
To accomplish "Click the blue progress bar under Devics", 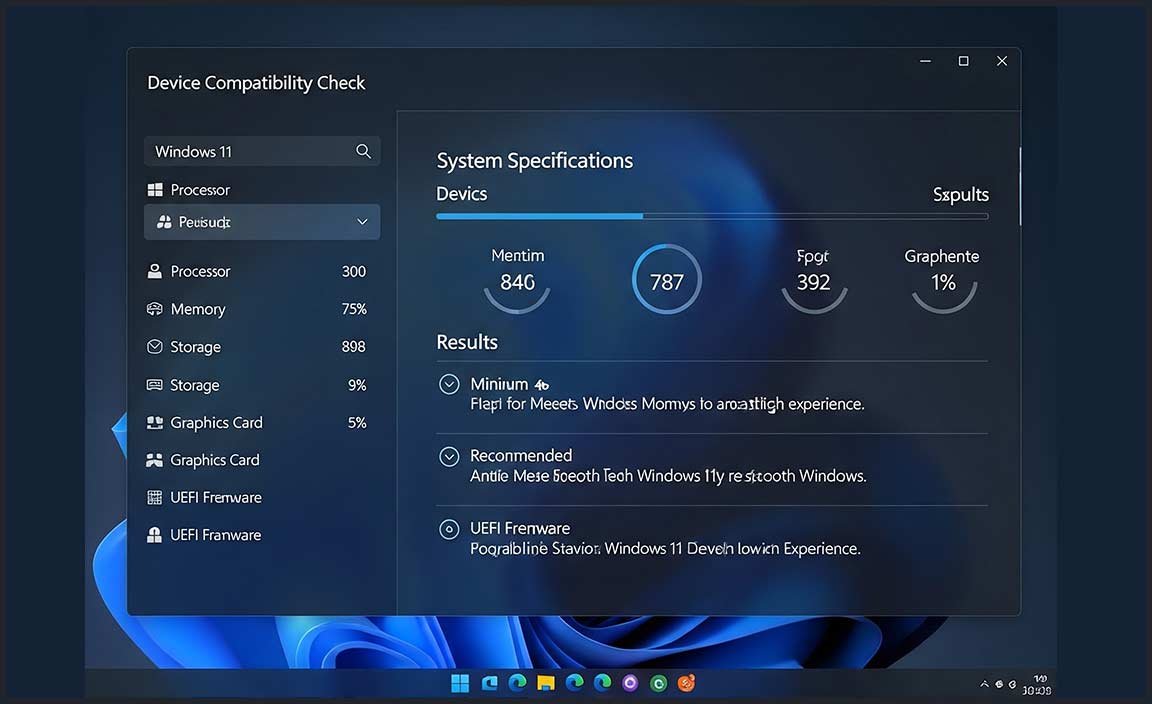I will coord(539,216).
